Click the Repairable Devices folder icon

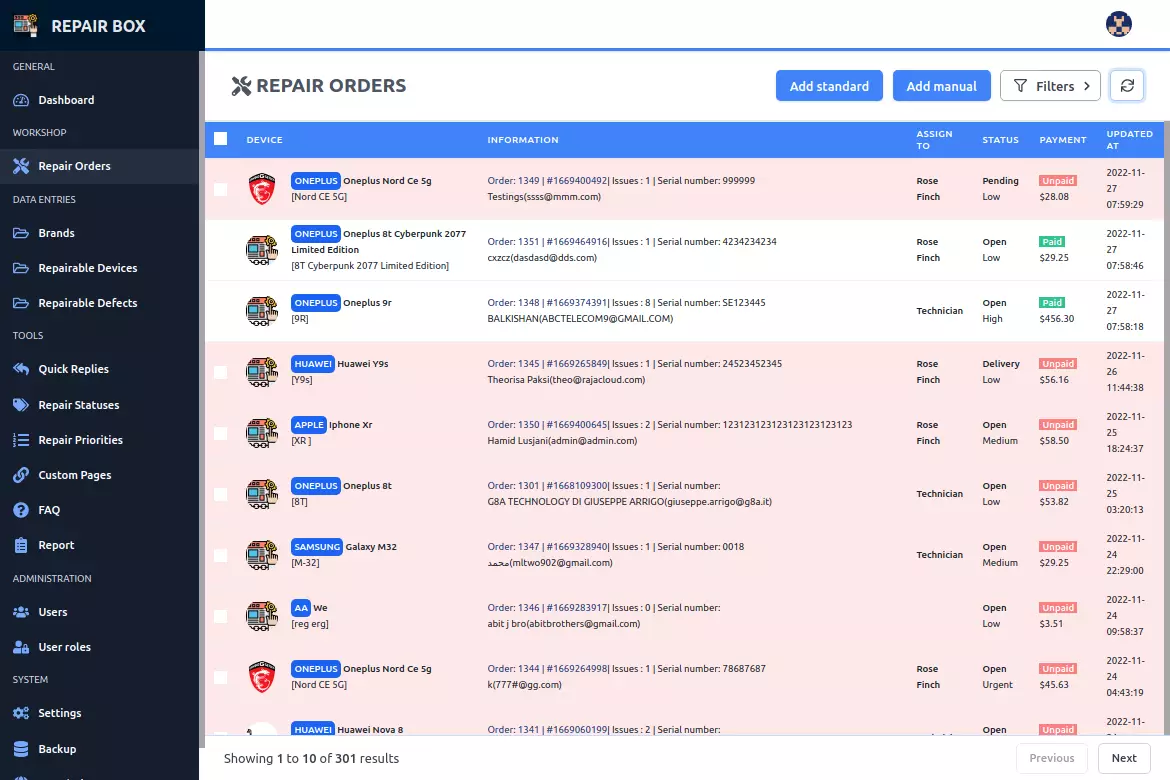(21, 268)
